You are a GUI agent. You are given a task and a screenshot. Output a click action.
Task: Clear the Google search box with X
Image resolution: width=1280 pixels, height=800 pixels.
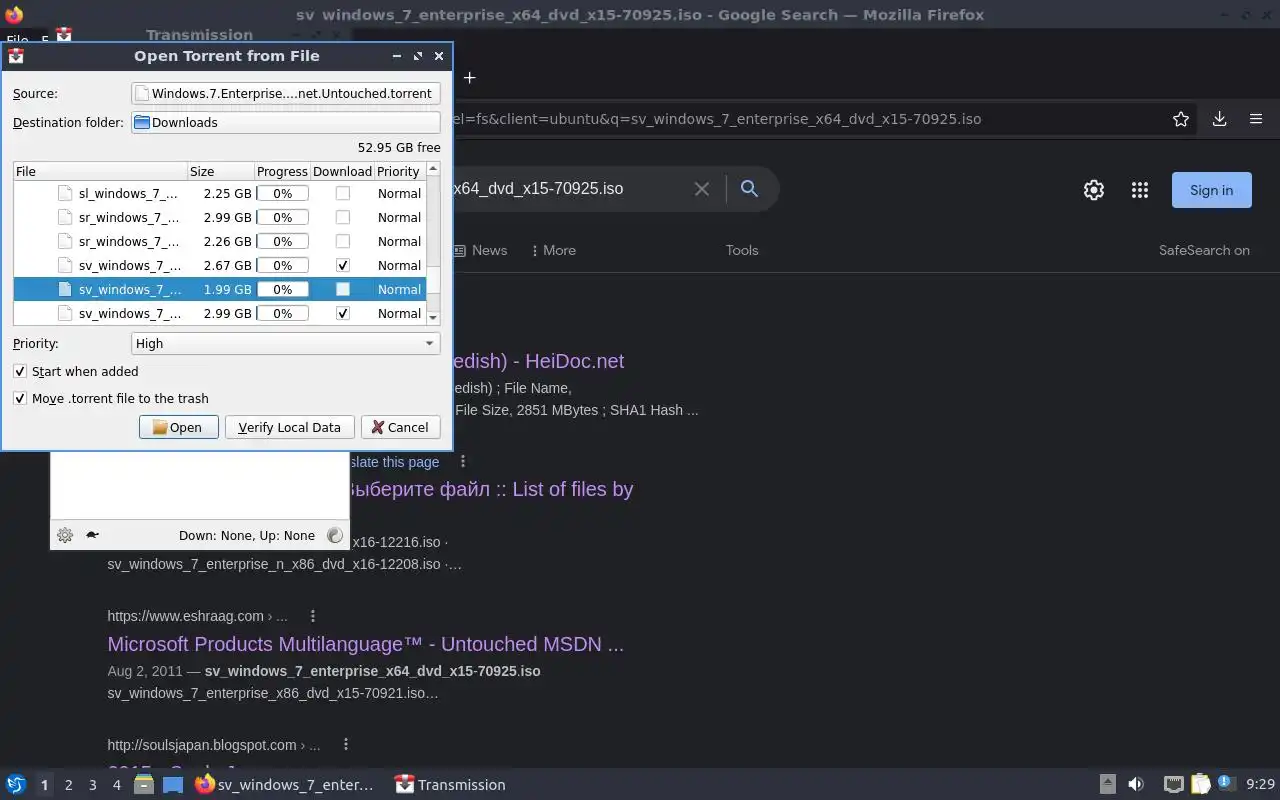[x=702, y=189]
